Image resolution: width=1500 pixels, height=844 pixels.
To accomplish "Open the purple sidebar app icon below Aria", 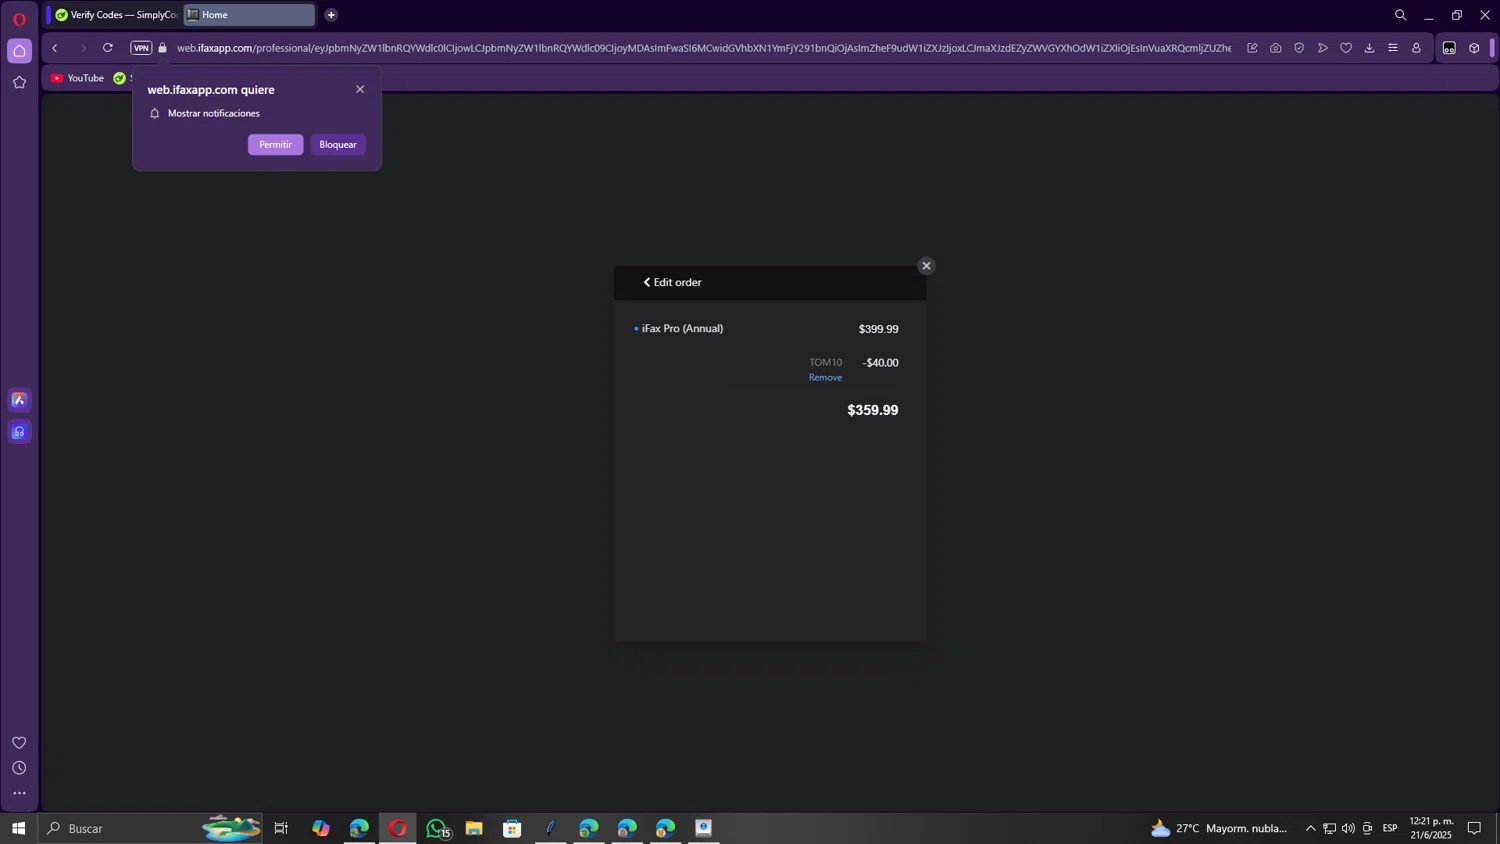I will (x=19, y=432).
